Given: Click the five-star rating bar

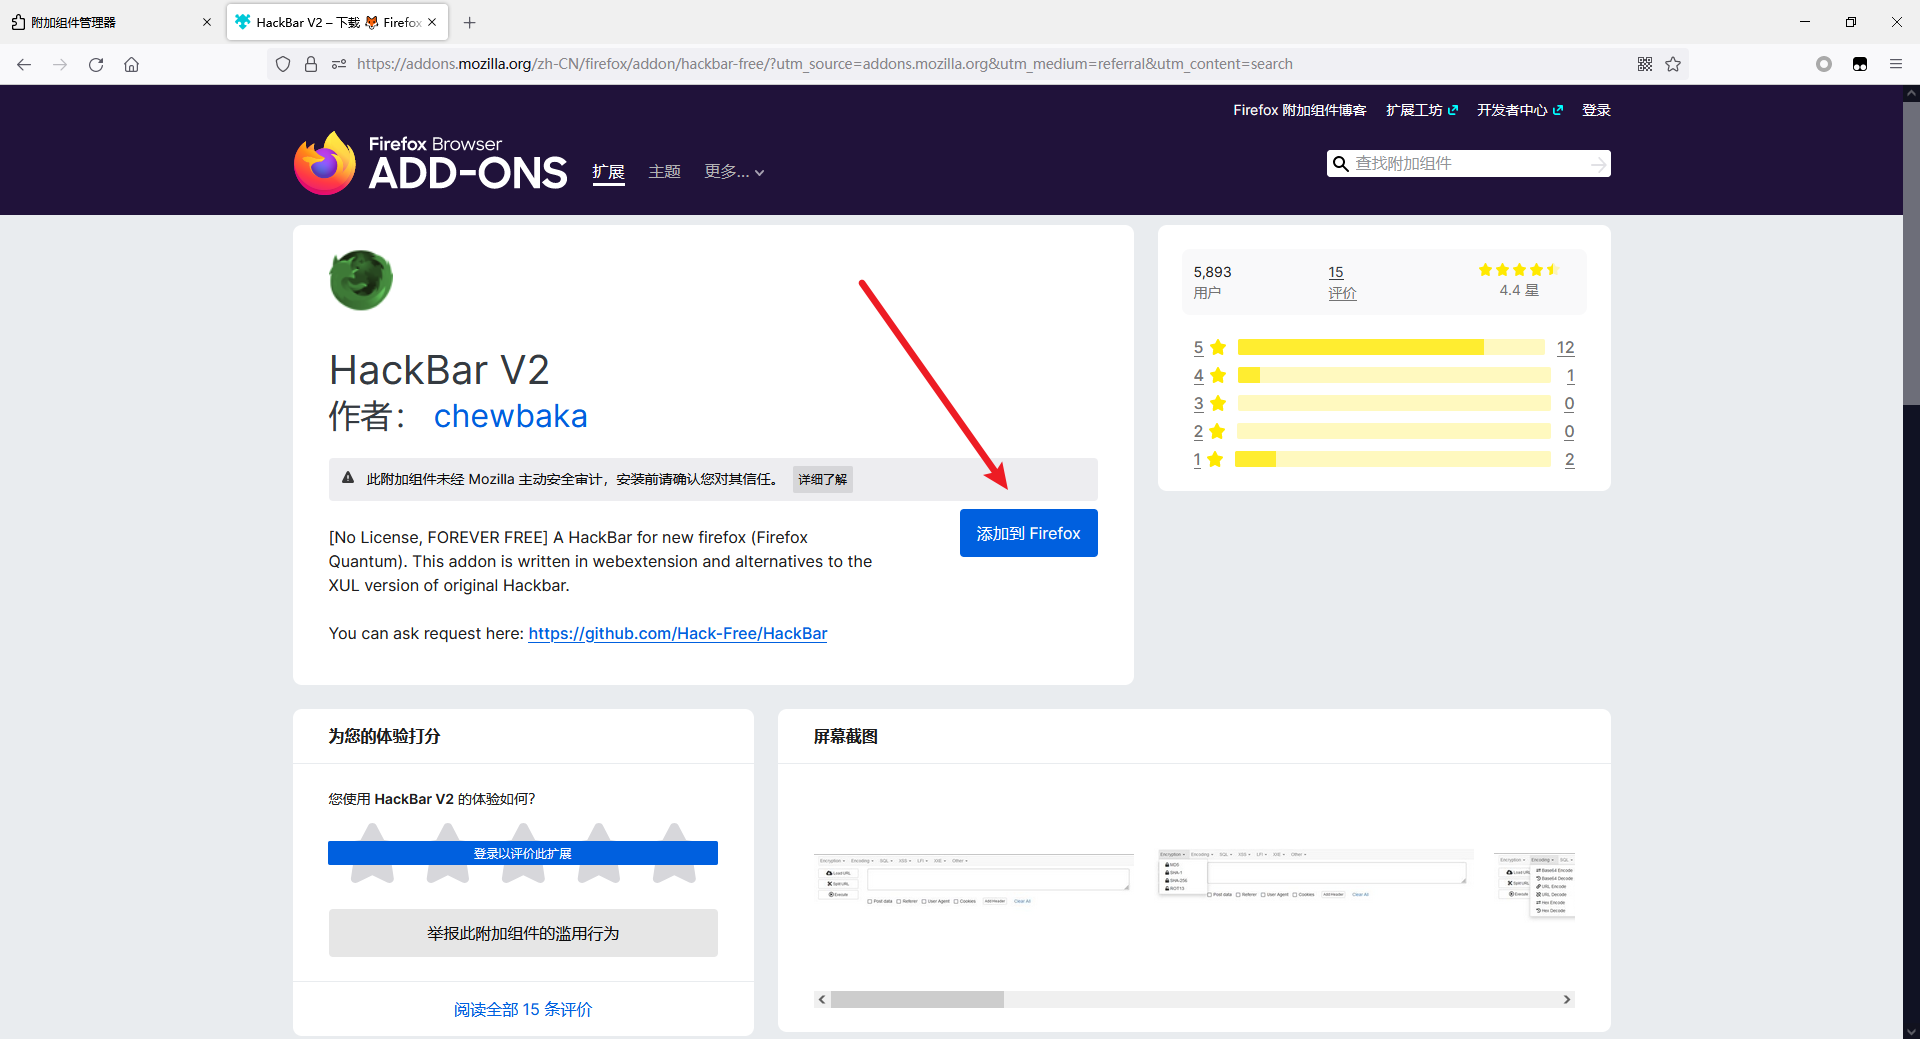Looking at the screenshot, I should point(1391,347).
